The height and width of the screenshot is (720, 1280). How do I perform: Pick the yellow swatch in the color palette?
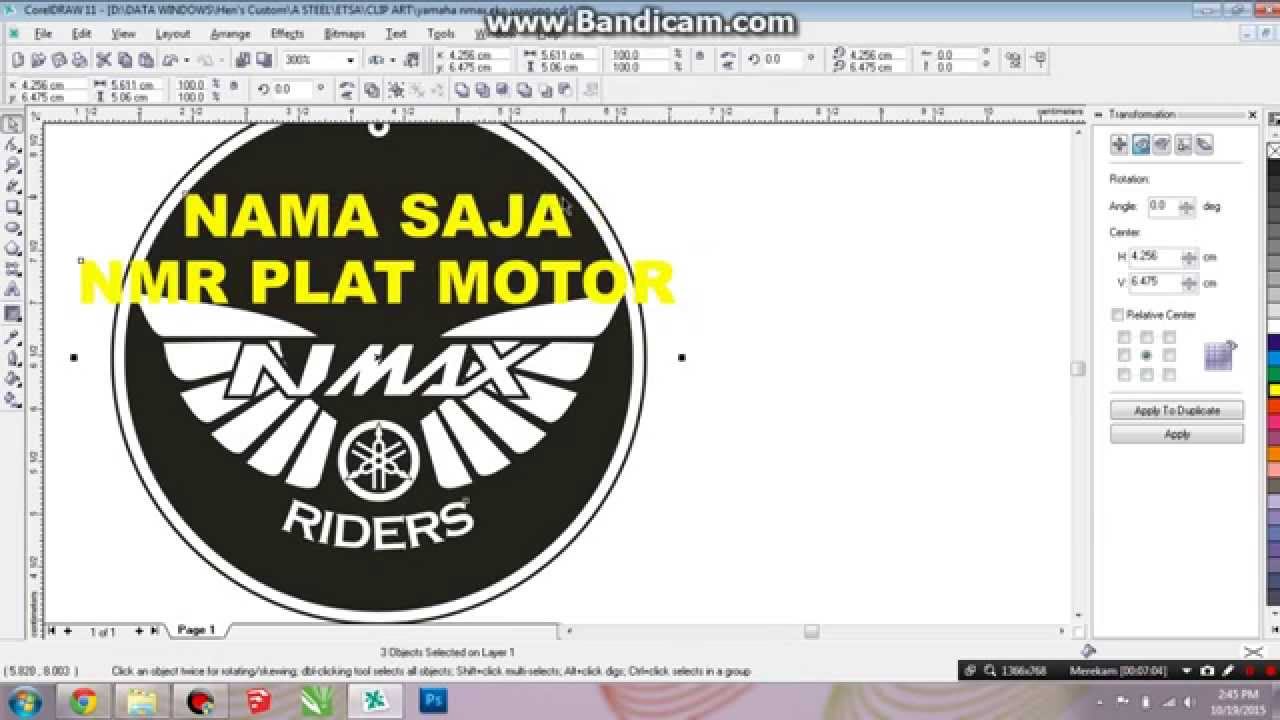(x=1274, y=389)
